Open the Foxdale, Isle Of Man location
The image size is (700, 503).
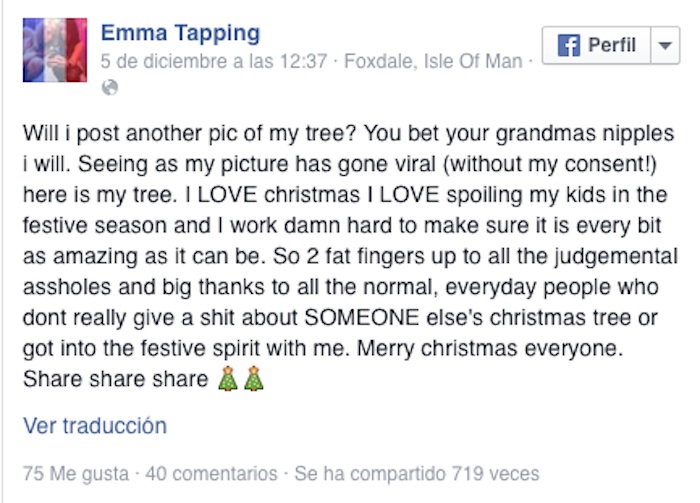432,62
